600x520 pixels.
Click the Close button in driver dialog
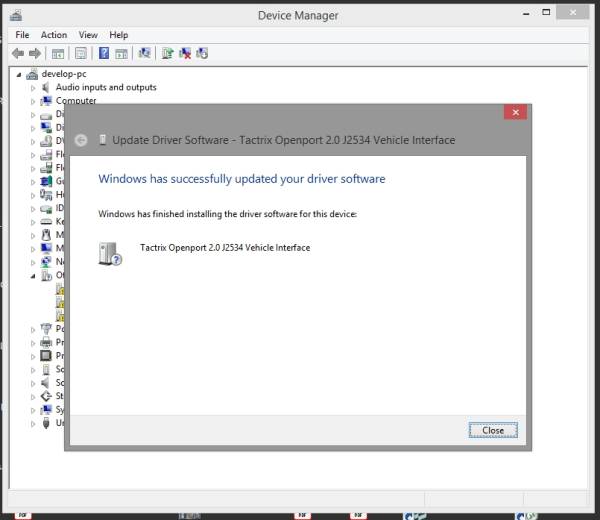tap(493, 430)
